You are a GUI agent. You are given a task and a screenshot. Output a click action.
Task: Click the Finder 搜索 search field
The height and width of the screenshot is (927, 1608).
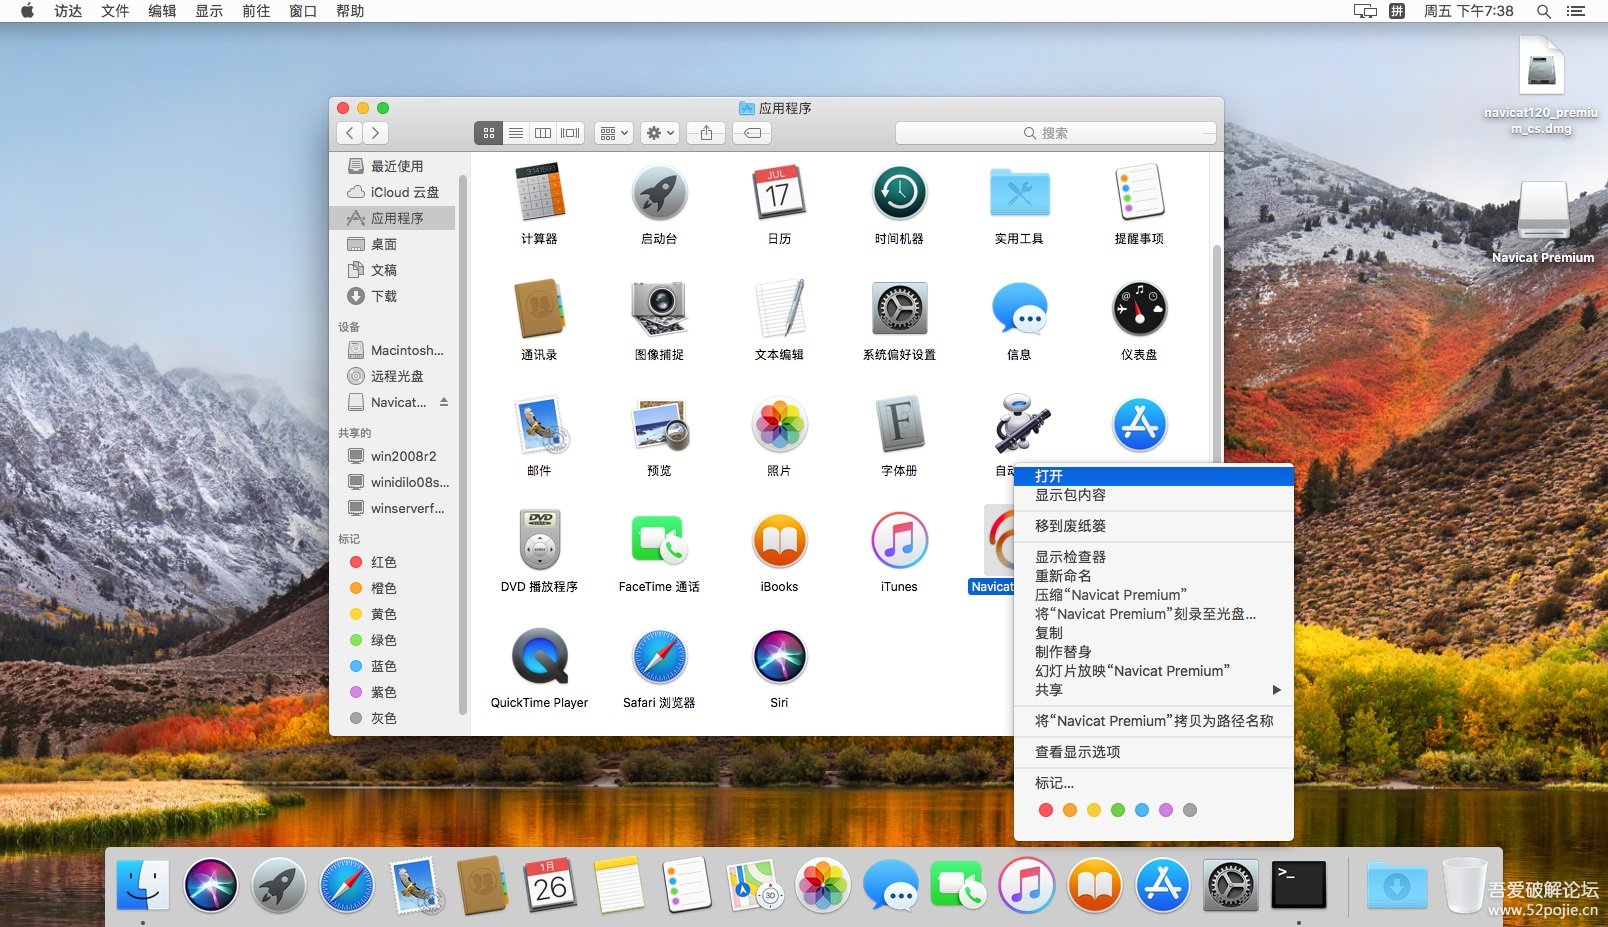pyautogui.click(x=1056, y=133)
